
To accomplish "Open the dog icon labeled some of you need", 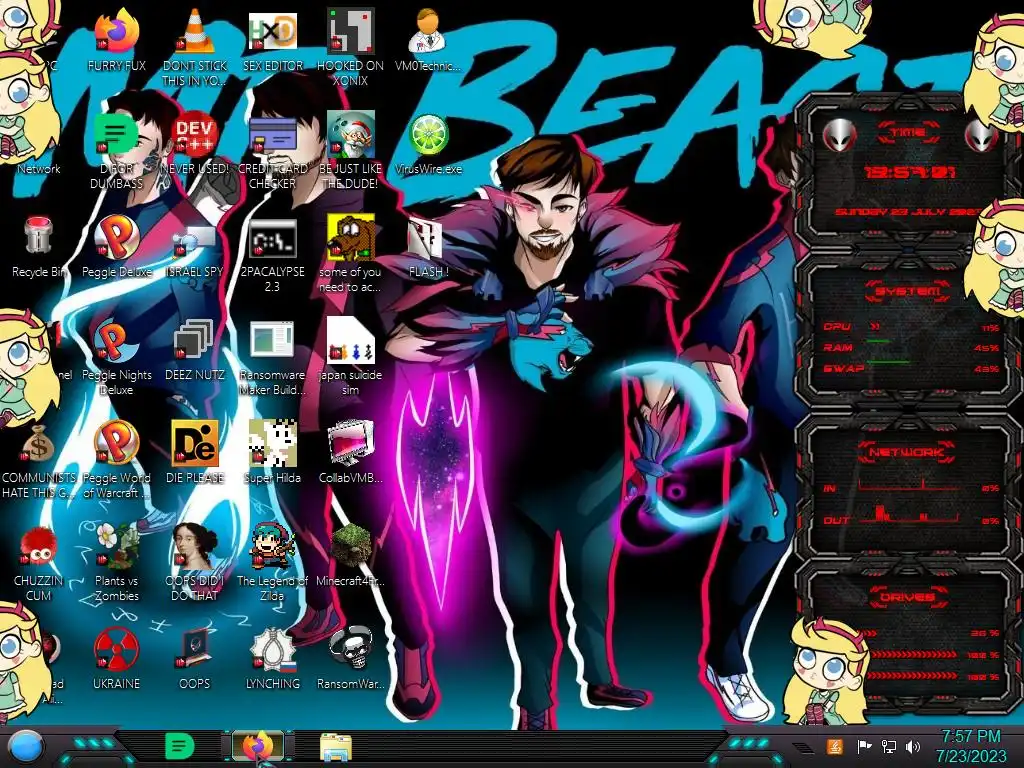I will 350,238.
